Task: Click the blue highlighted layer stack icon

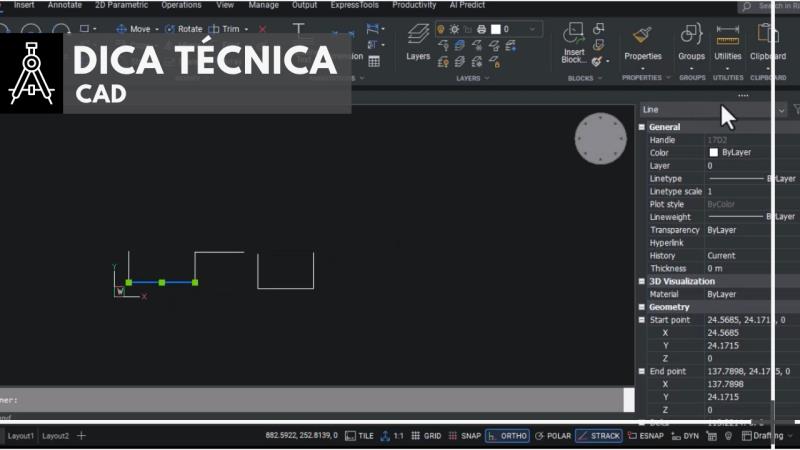Action: 460,45
